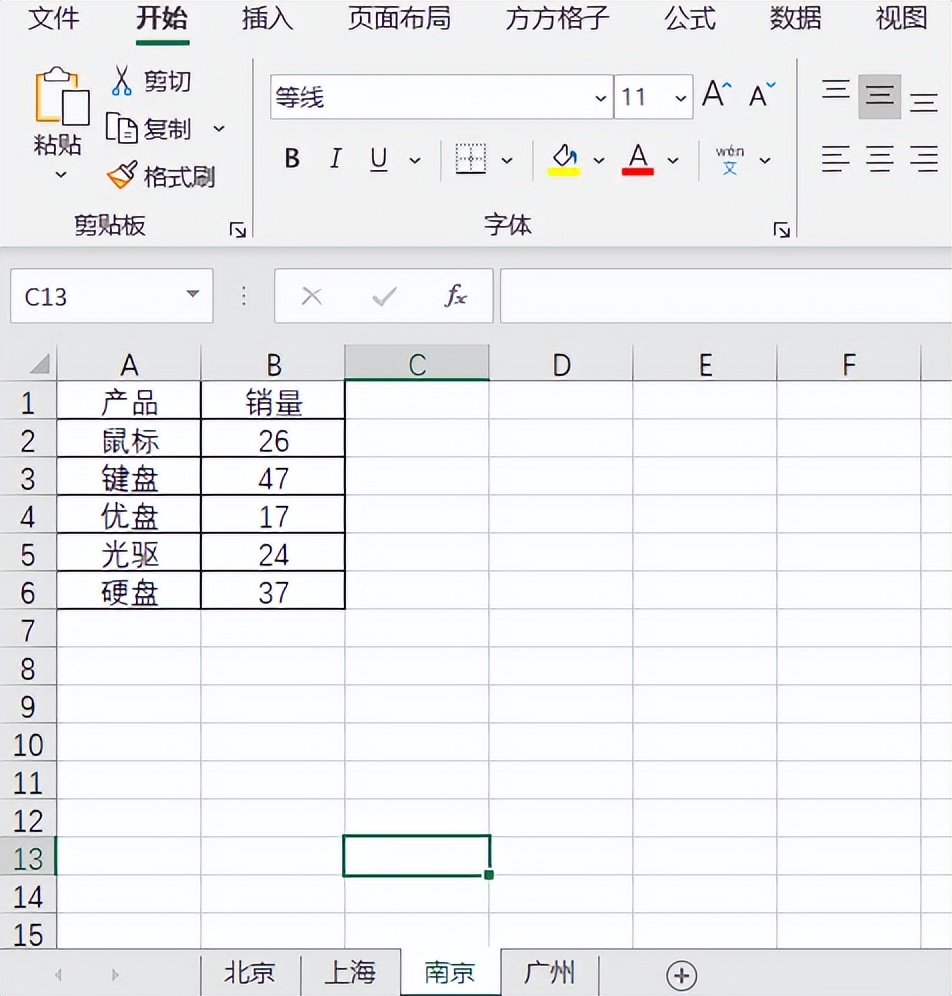Add a new worksheet with the plus button
This screenshot has width=952, height=996.
(682, 973)
